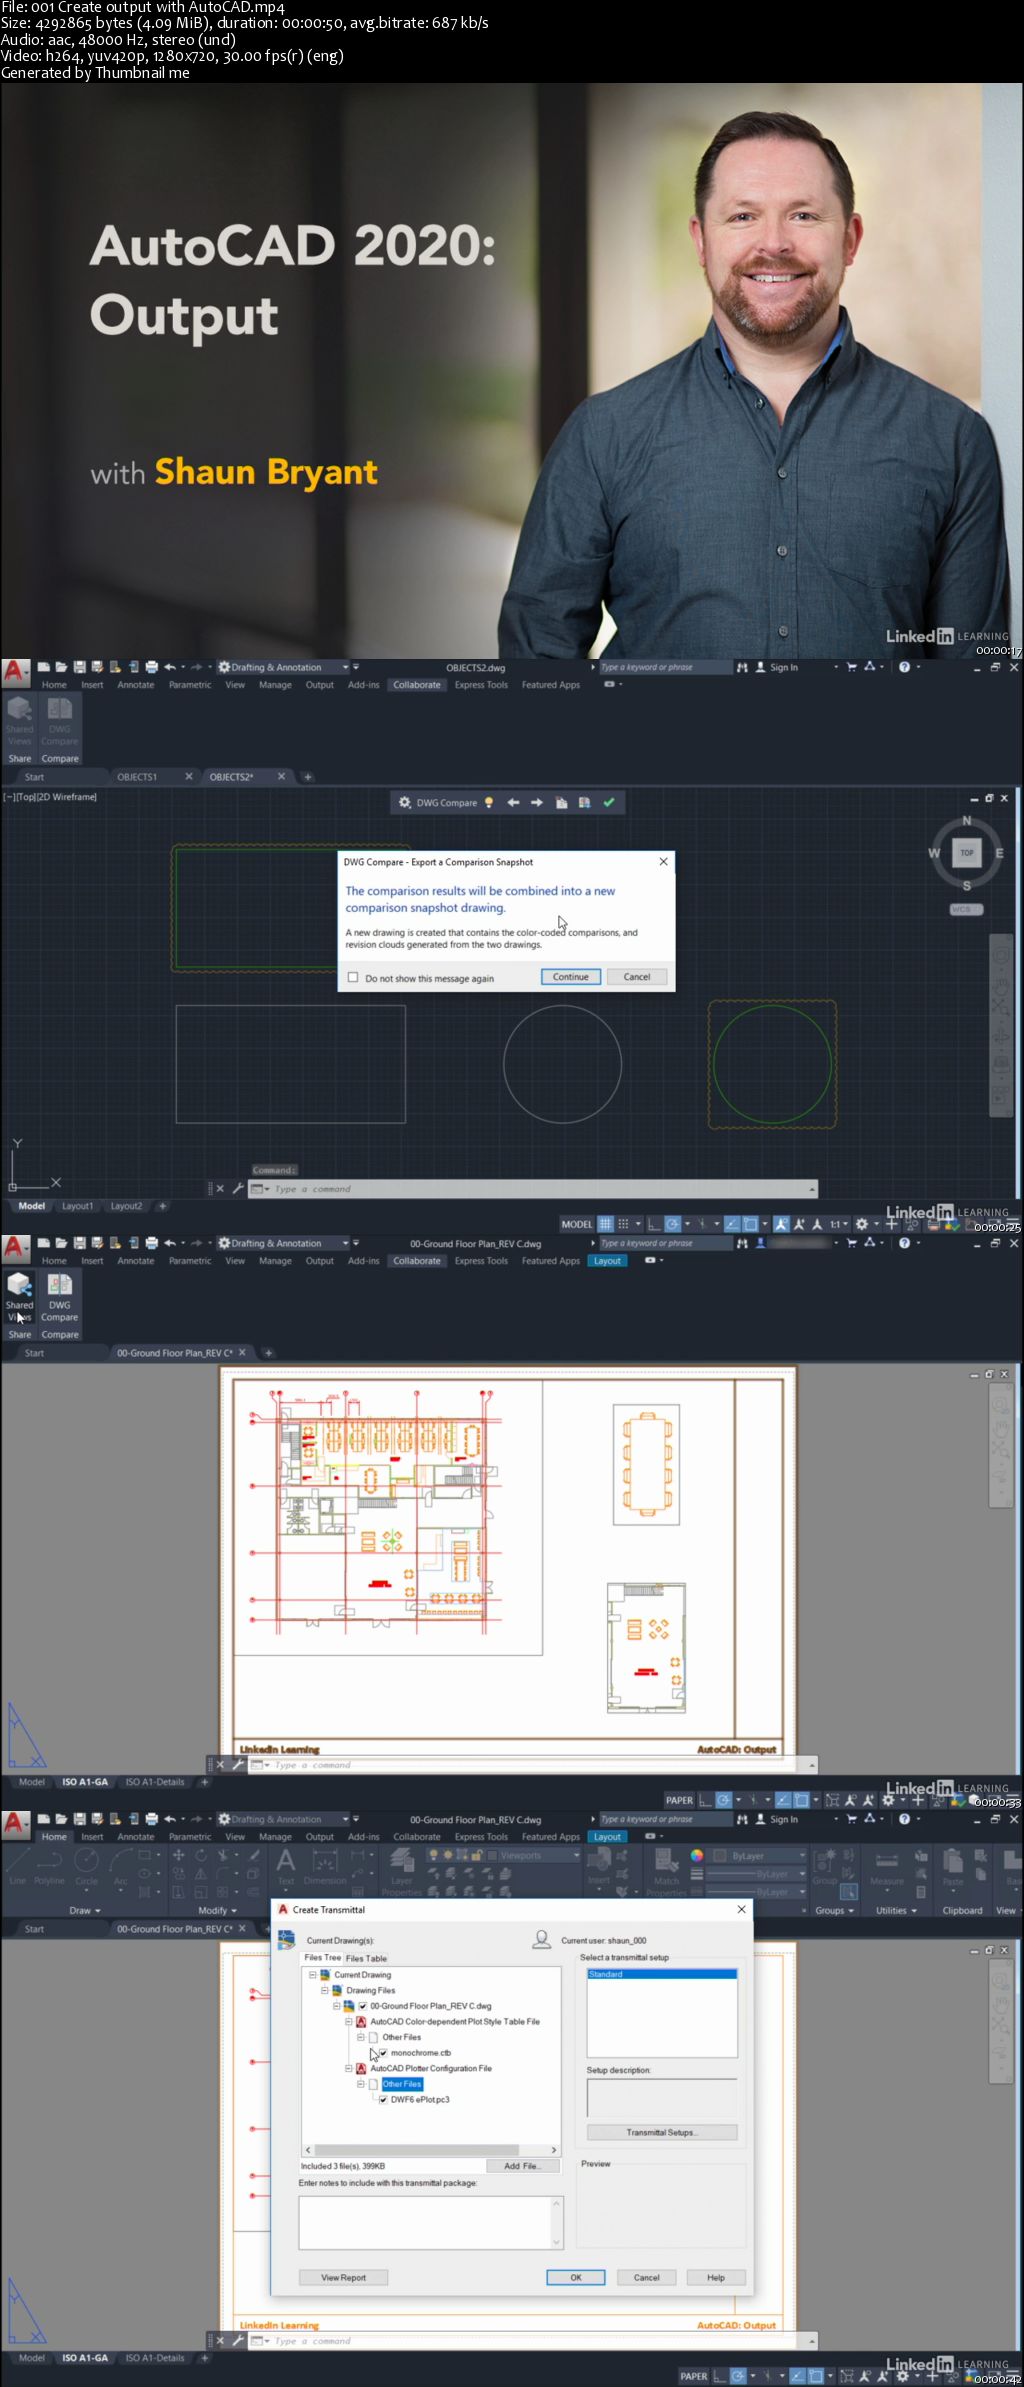Viewport: 1024px width, 2387px height.
Task: Click the green checkmark to exit DWG Compare
Action: pos(608,802)
